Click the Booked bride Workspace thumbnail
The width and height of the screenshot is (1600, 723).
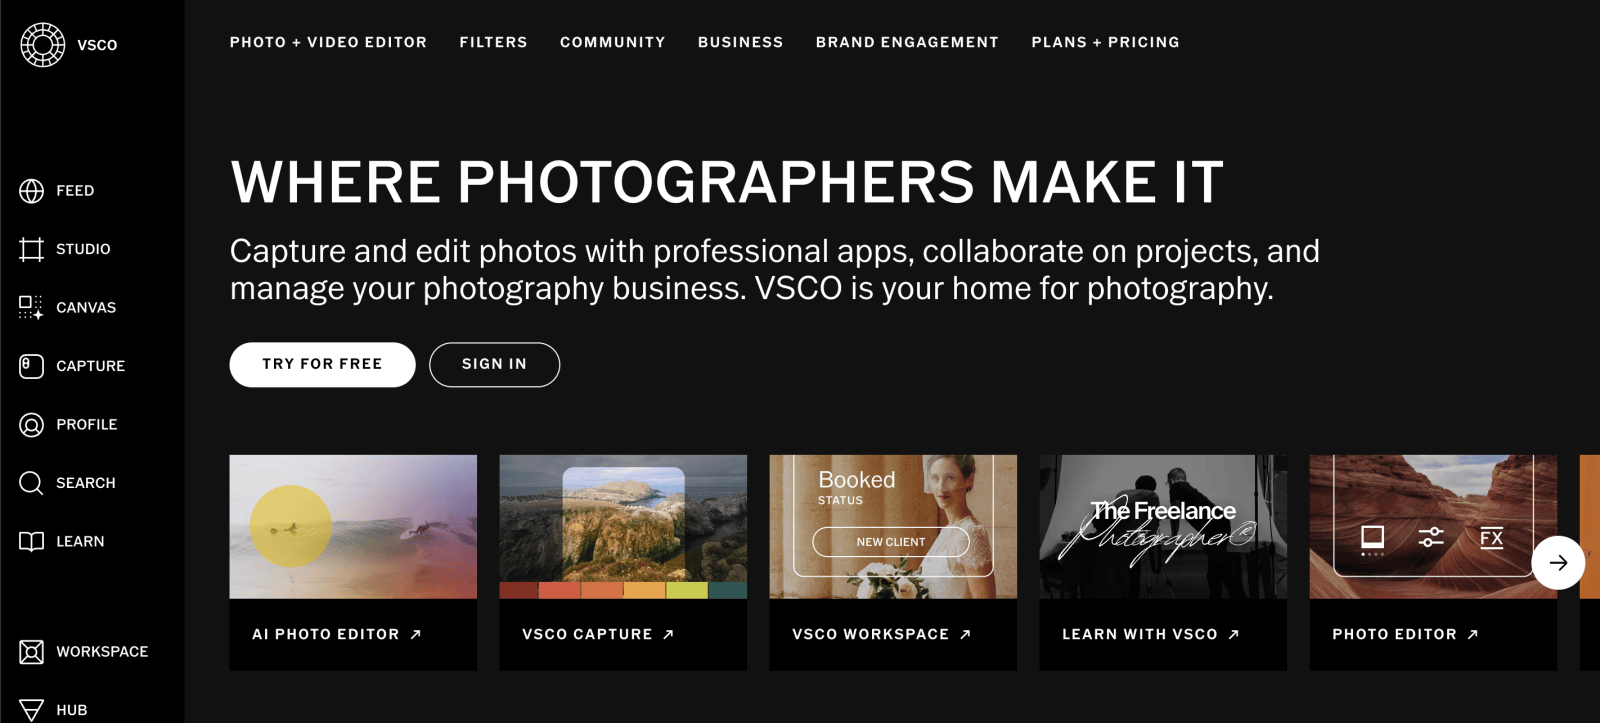point(893,527)
